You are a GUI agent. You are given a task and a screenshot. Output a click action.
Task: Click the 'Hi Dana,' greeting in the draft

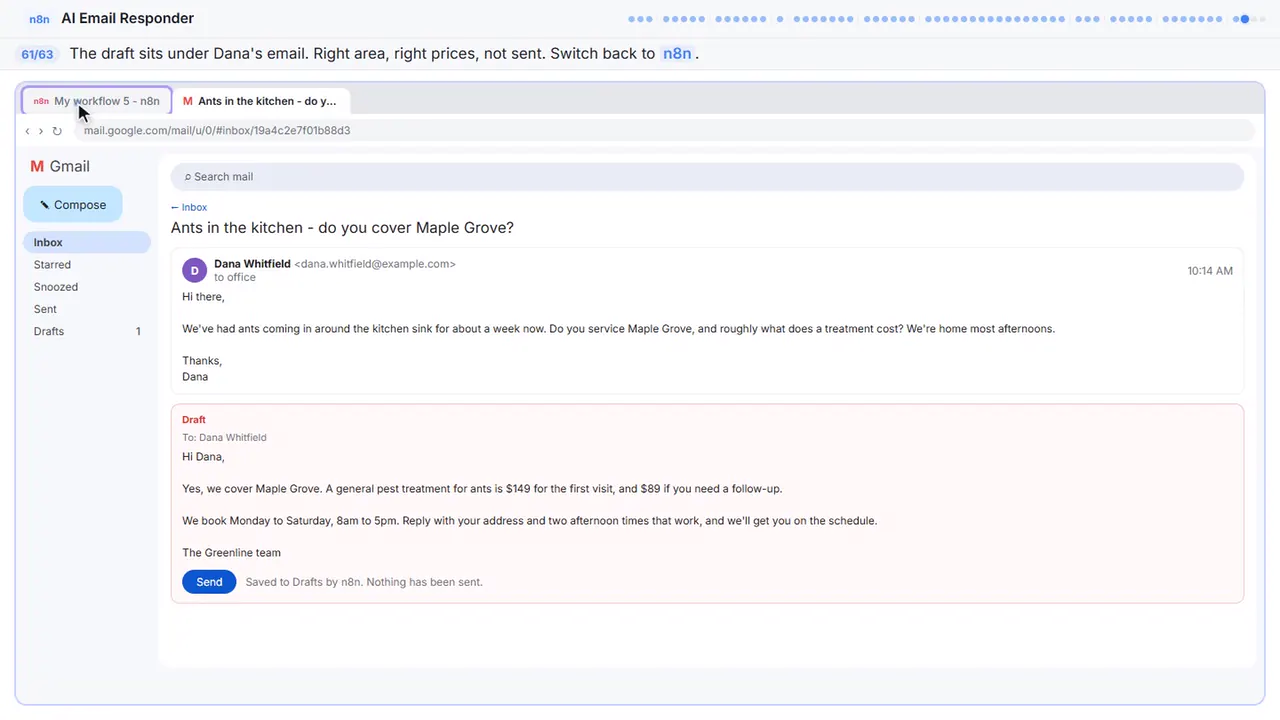[203, 457]
